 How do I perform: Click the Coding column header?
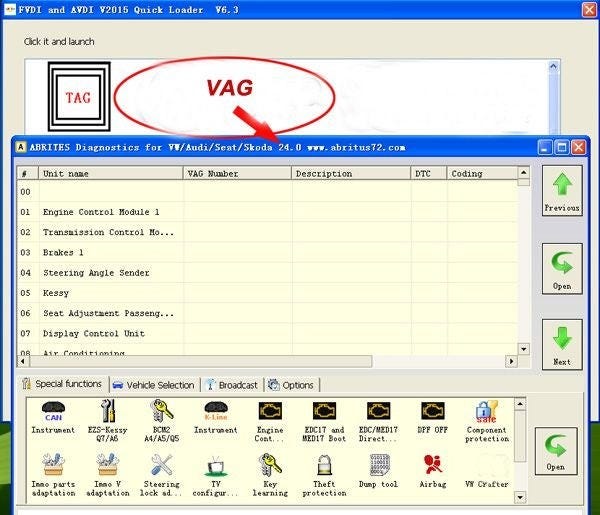[x=482, y=174]
